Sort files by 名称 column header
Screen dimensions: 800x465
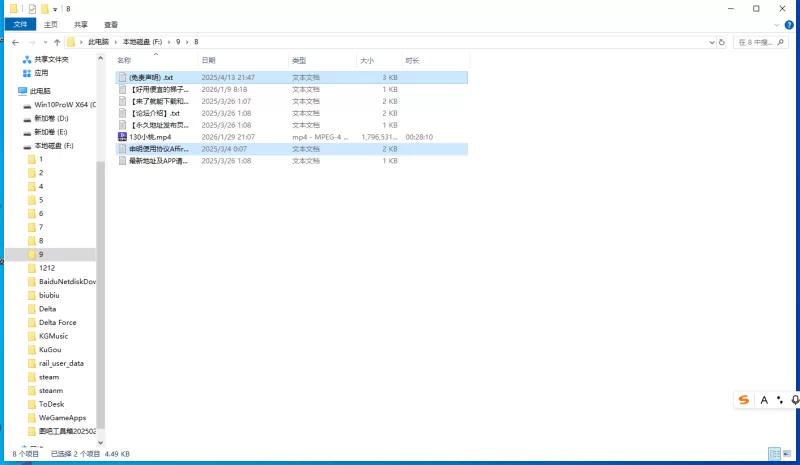point(124,61)
